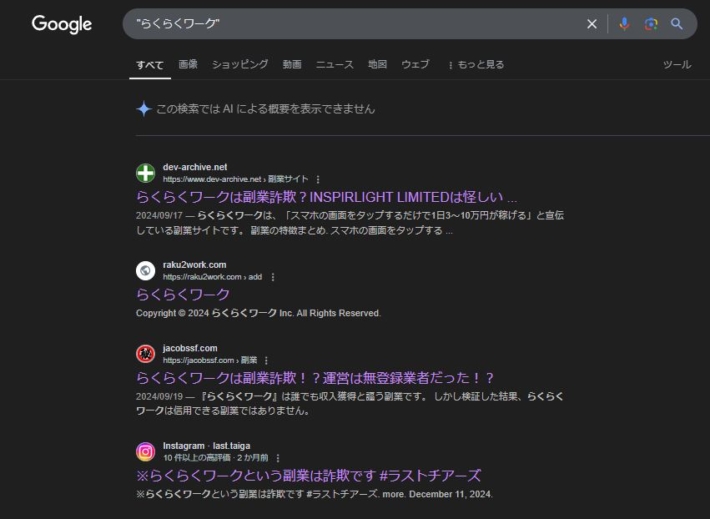Image resolution: width=710 pixels, height=519 pixels.
Task: Switch to the ウェブ tab
Action: click(x=415, y=64)
